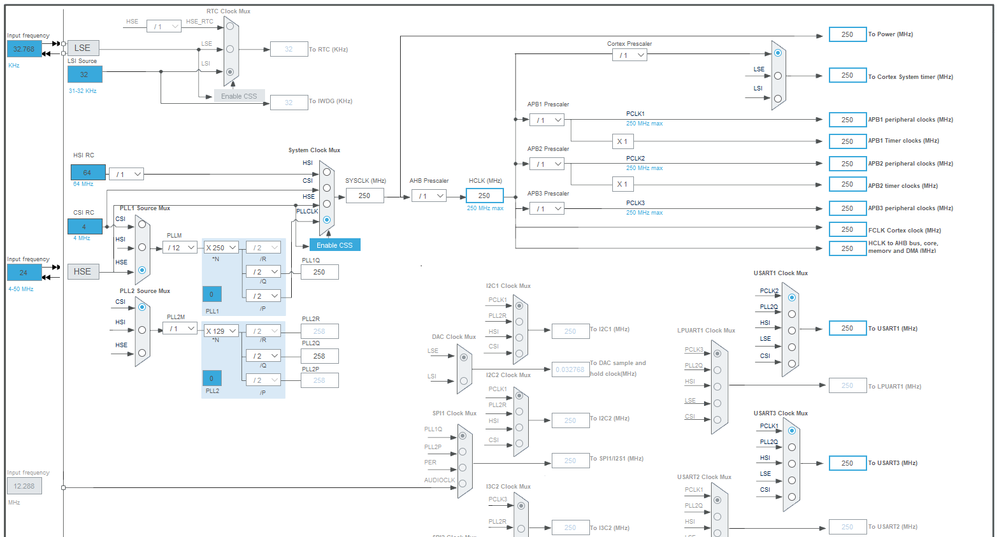Viewport: 999px width, 537px height.
Task: Click the SYSCLK (MHz) value box
Action: click(x=364, y=196)
